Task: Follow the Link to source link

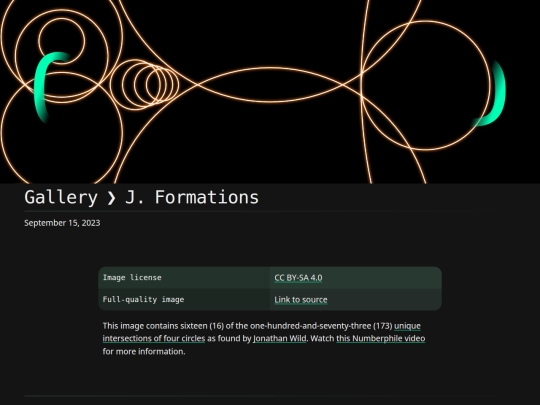Action: (301, 300)
